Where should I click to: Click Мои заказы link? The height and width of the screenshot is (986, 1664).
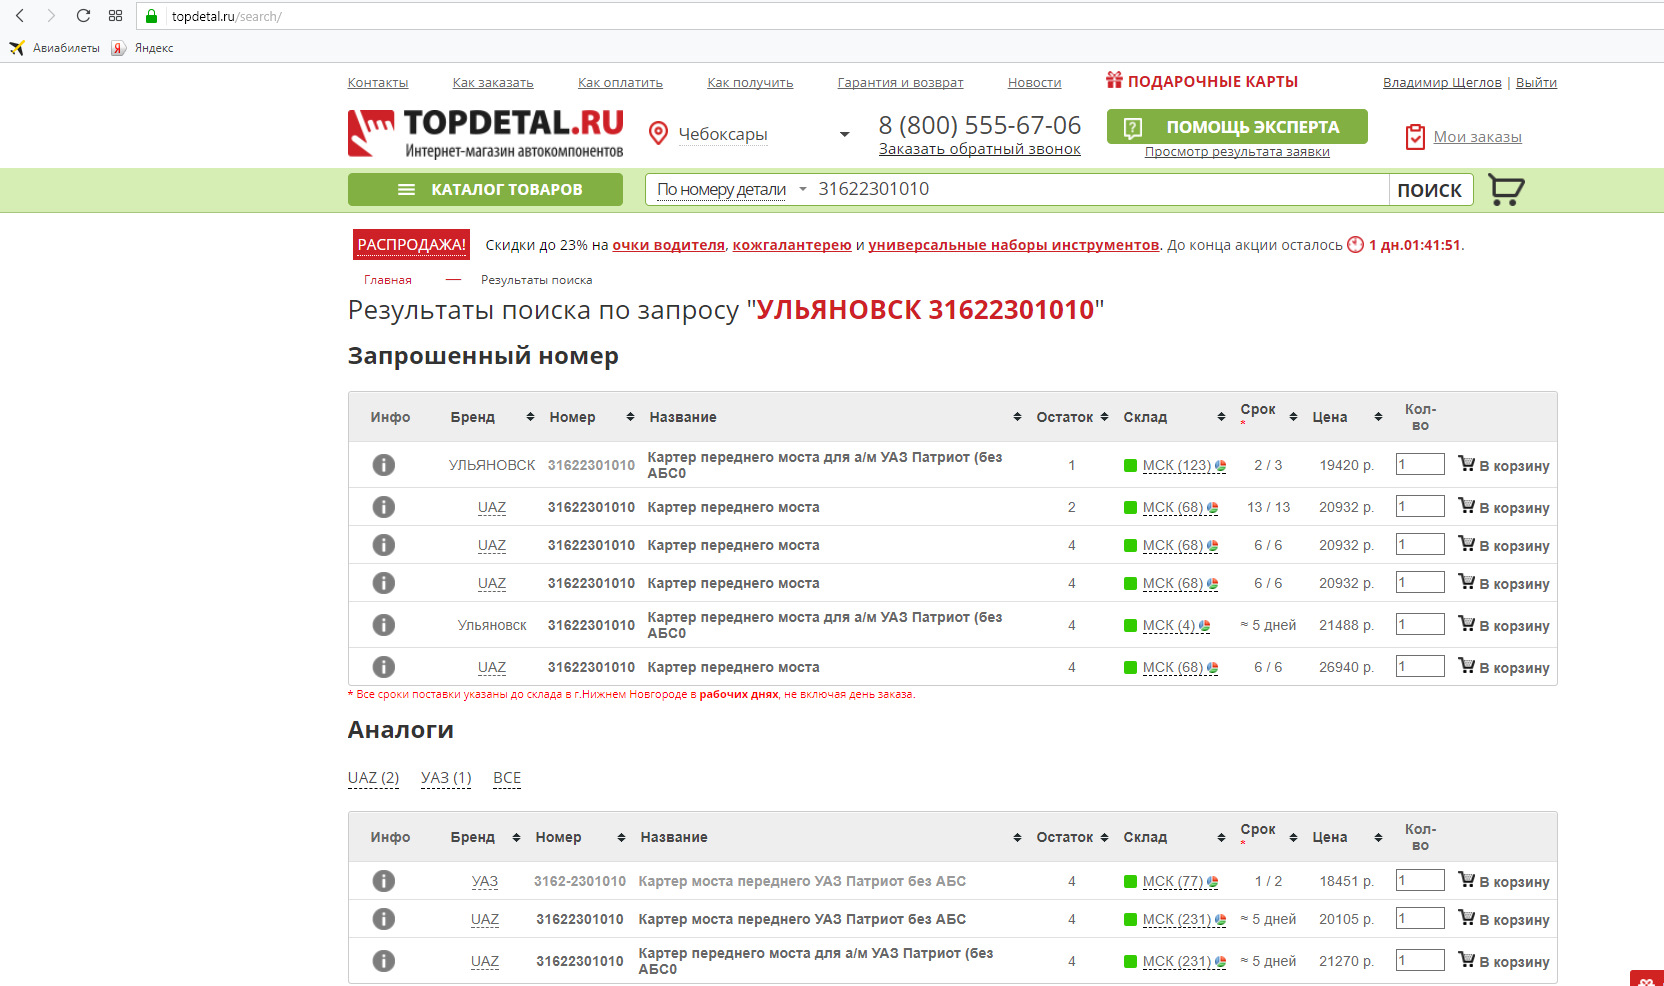[1478, 137]
